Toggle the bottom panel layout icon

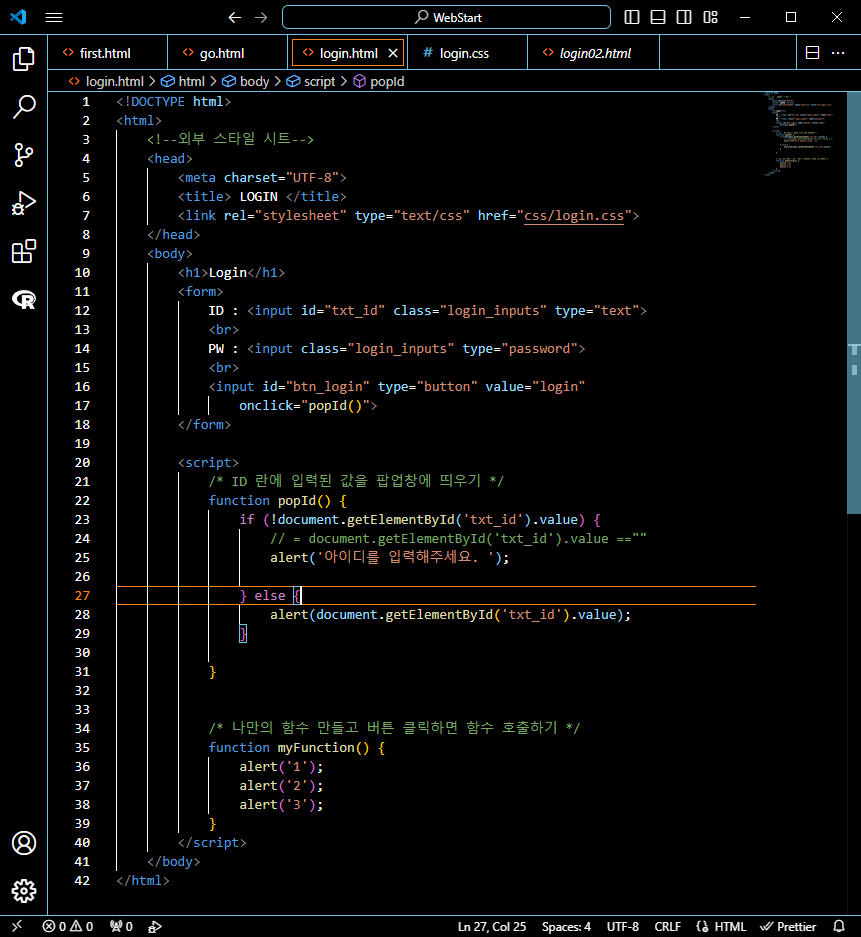658,17
